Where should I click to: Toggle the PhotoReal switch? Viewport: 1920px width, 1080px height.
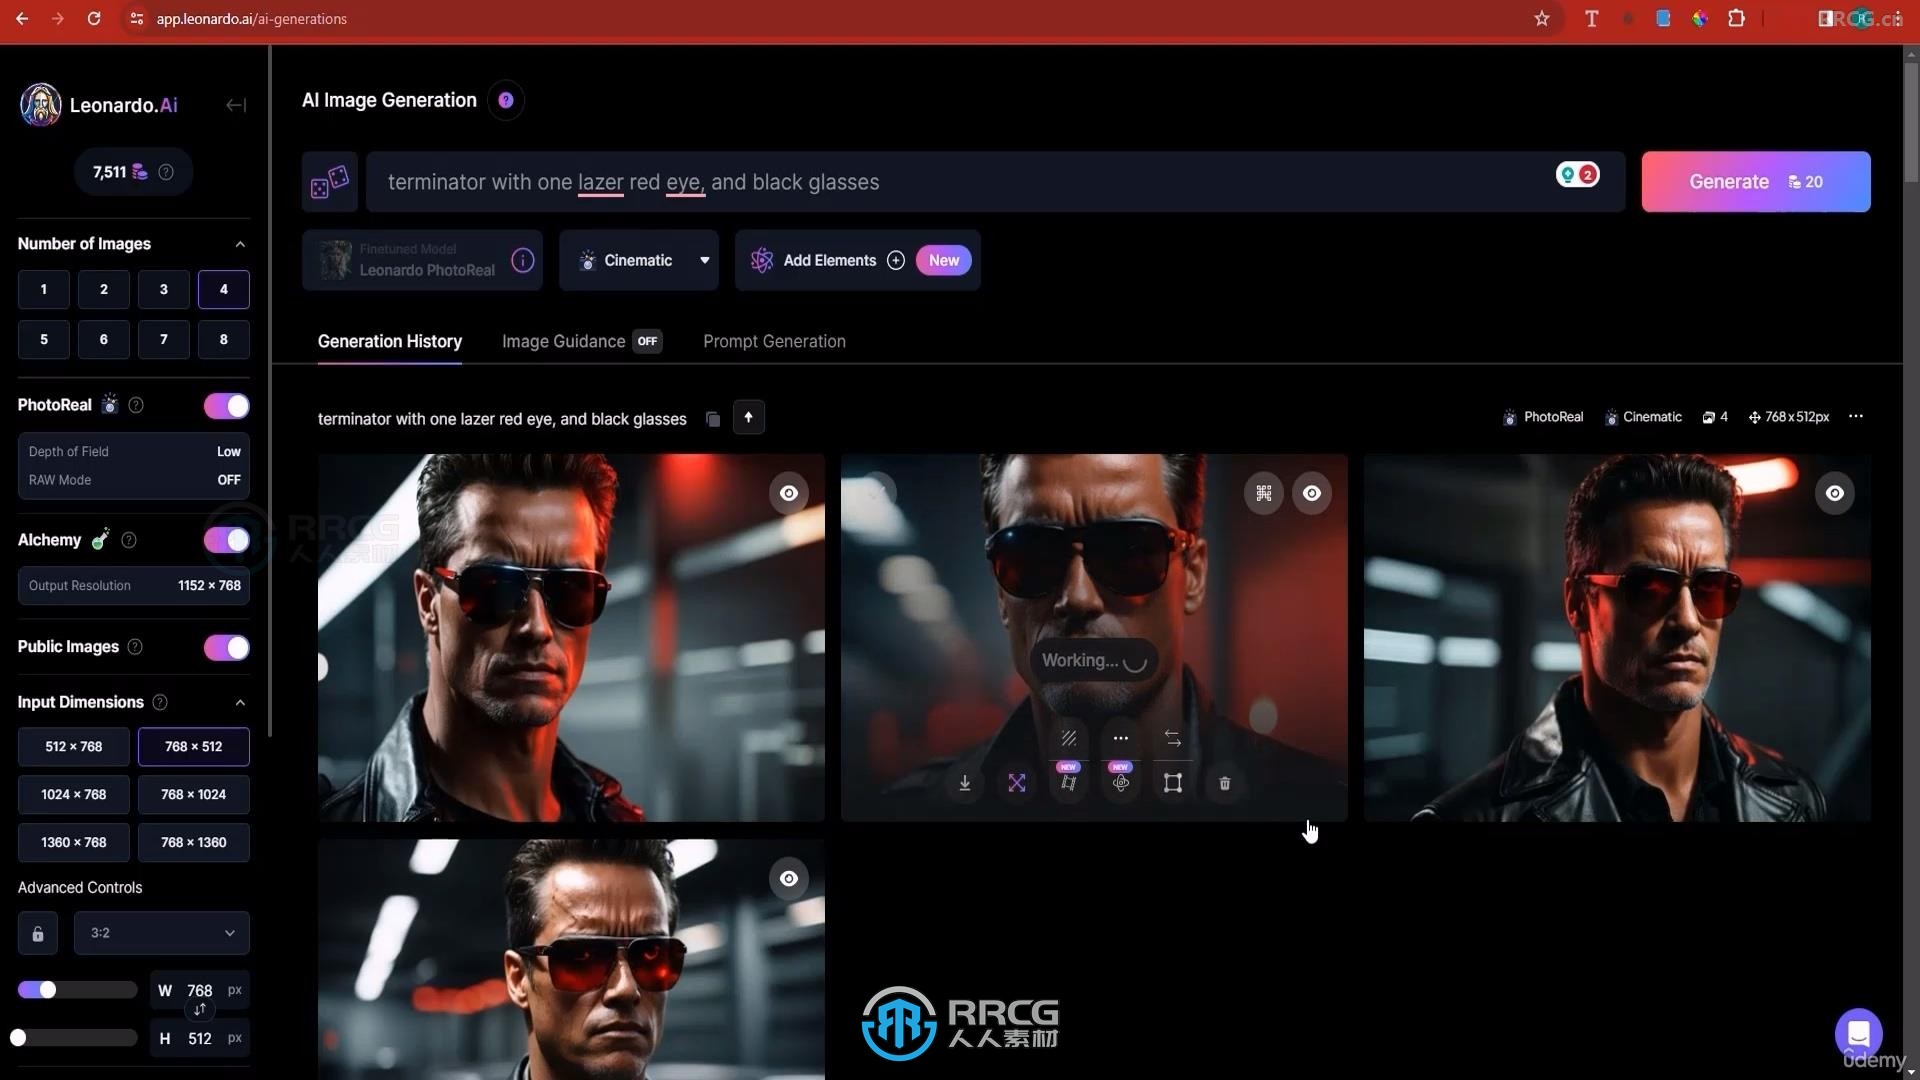click(227, 406)
